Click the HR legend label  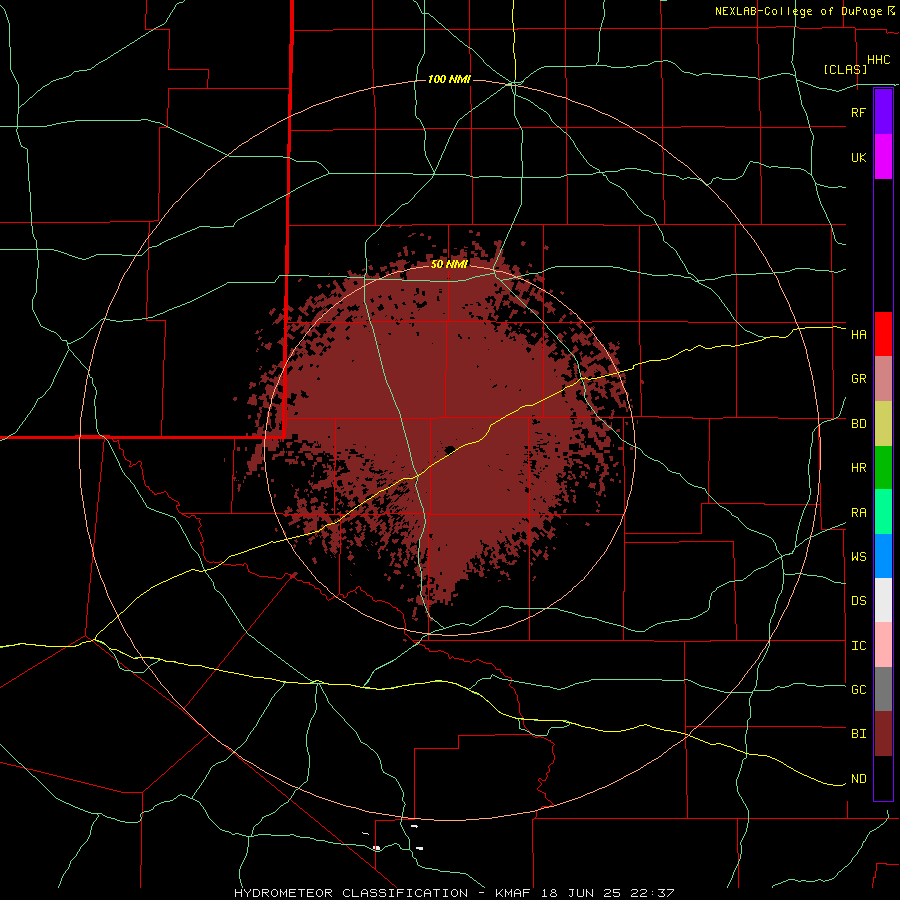click(x=858, y=468)
